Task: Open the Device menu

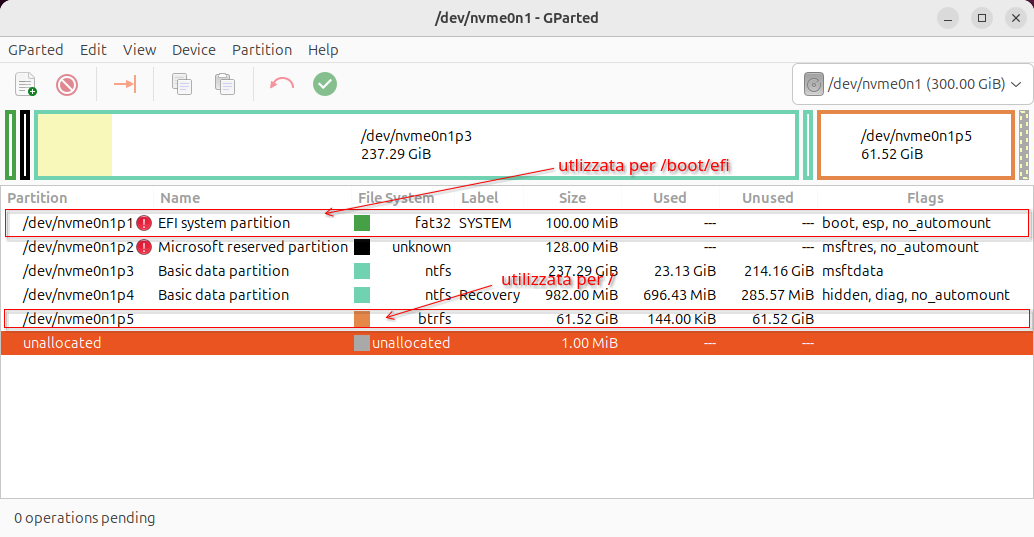Action: pos(193,50)
